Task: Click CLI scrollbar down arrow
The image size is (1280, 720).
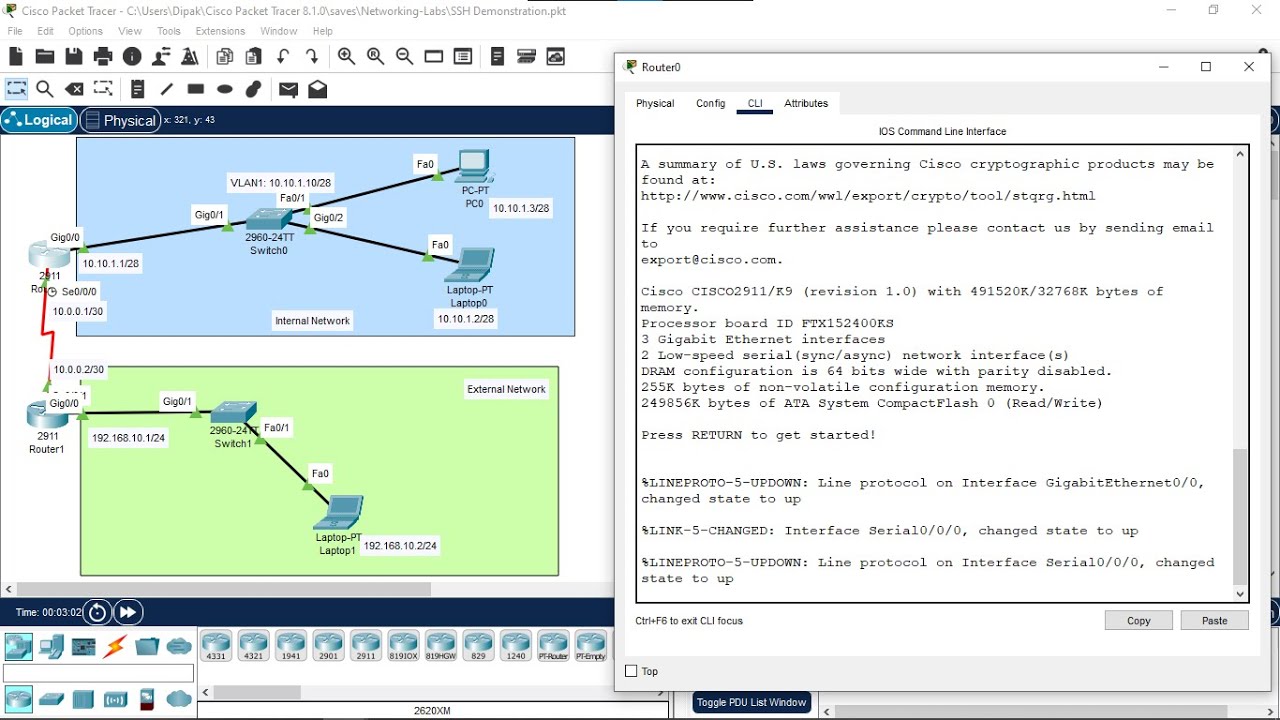Action: 1241,594
